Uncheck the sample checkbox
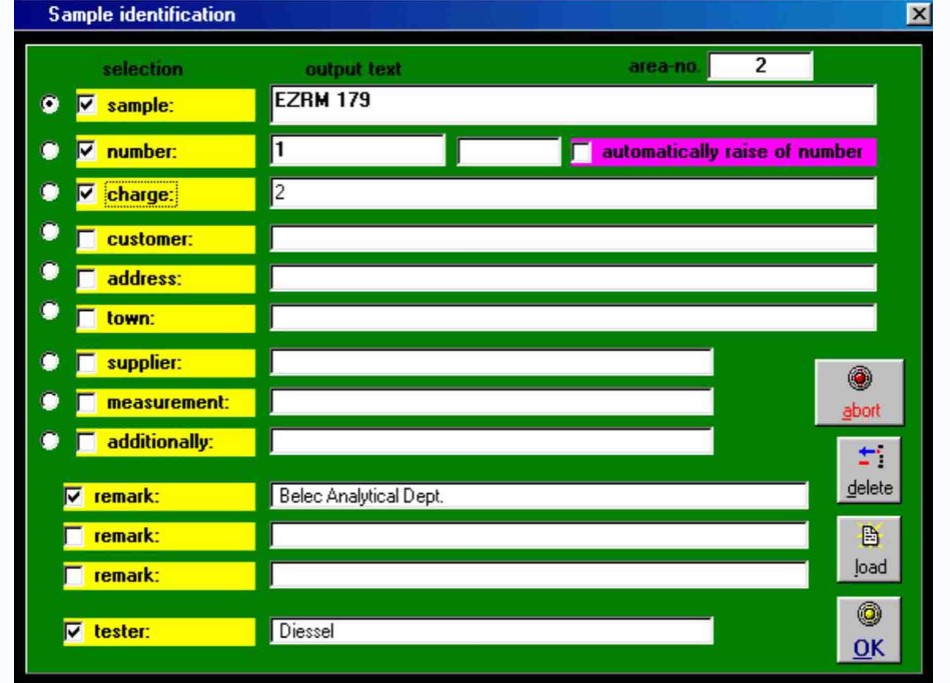This screenshot has width=950, height=683. point(86,105)
